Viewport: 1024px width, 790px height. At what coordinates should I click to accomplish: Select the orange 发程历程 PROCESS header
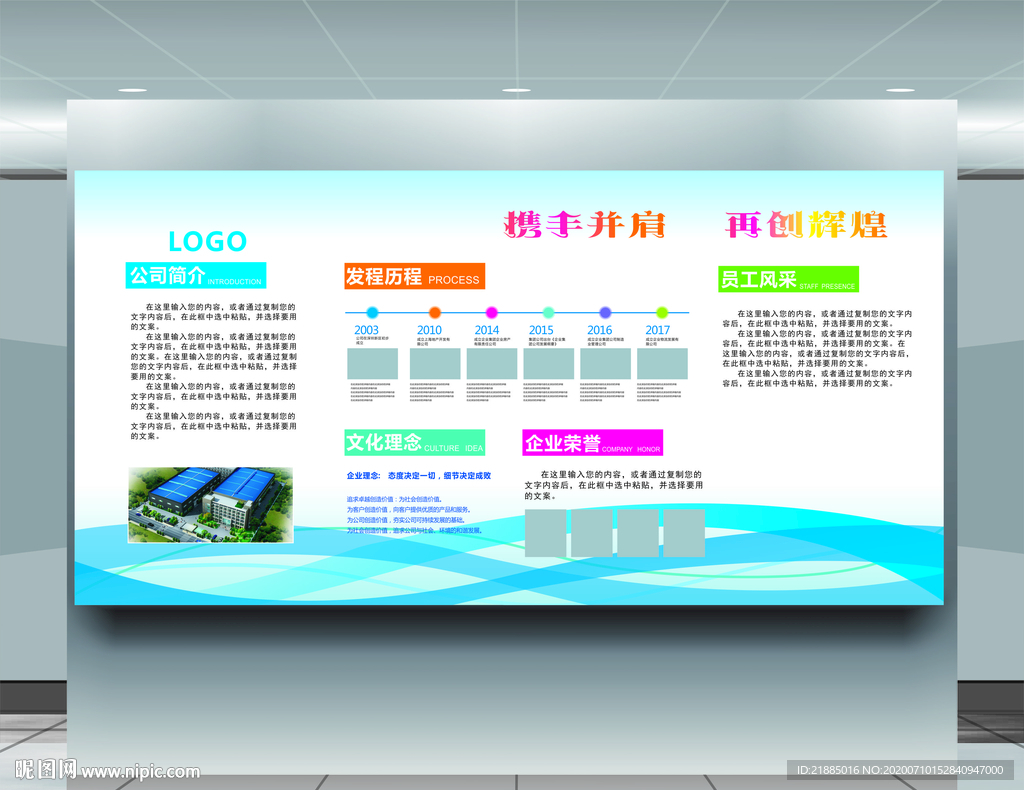415,276
